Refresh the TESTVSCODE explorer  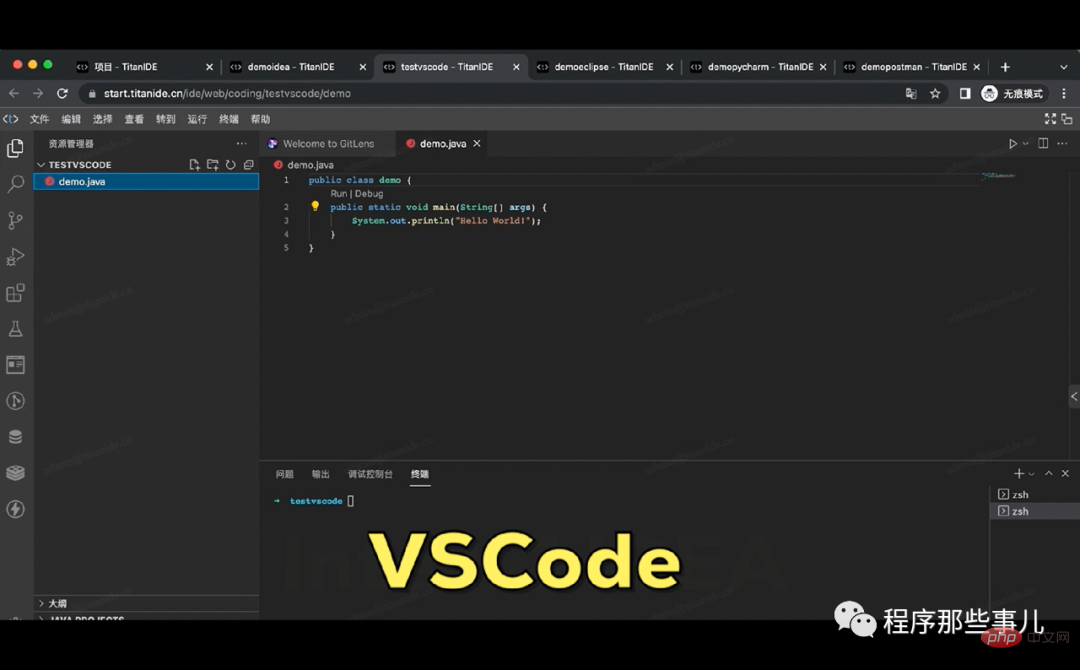coord(231,165)
